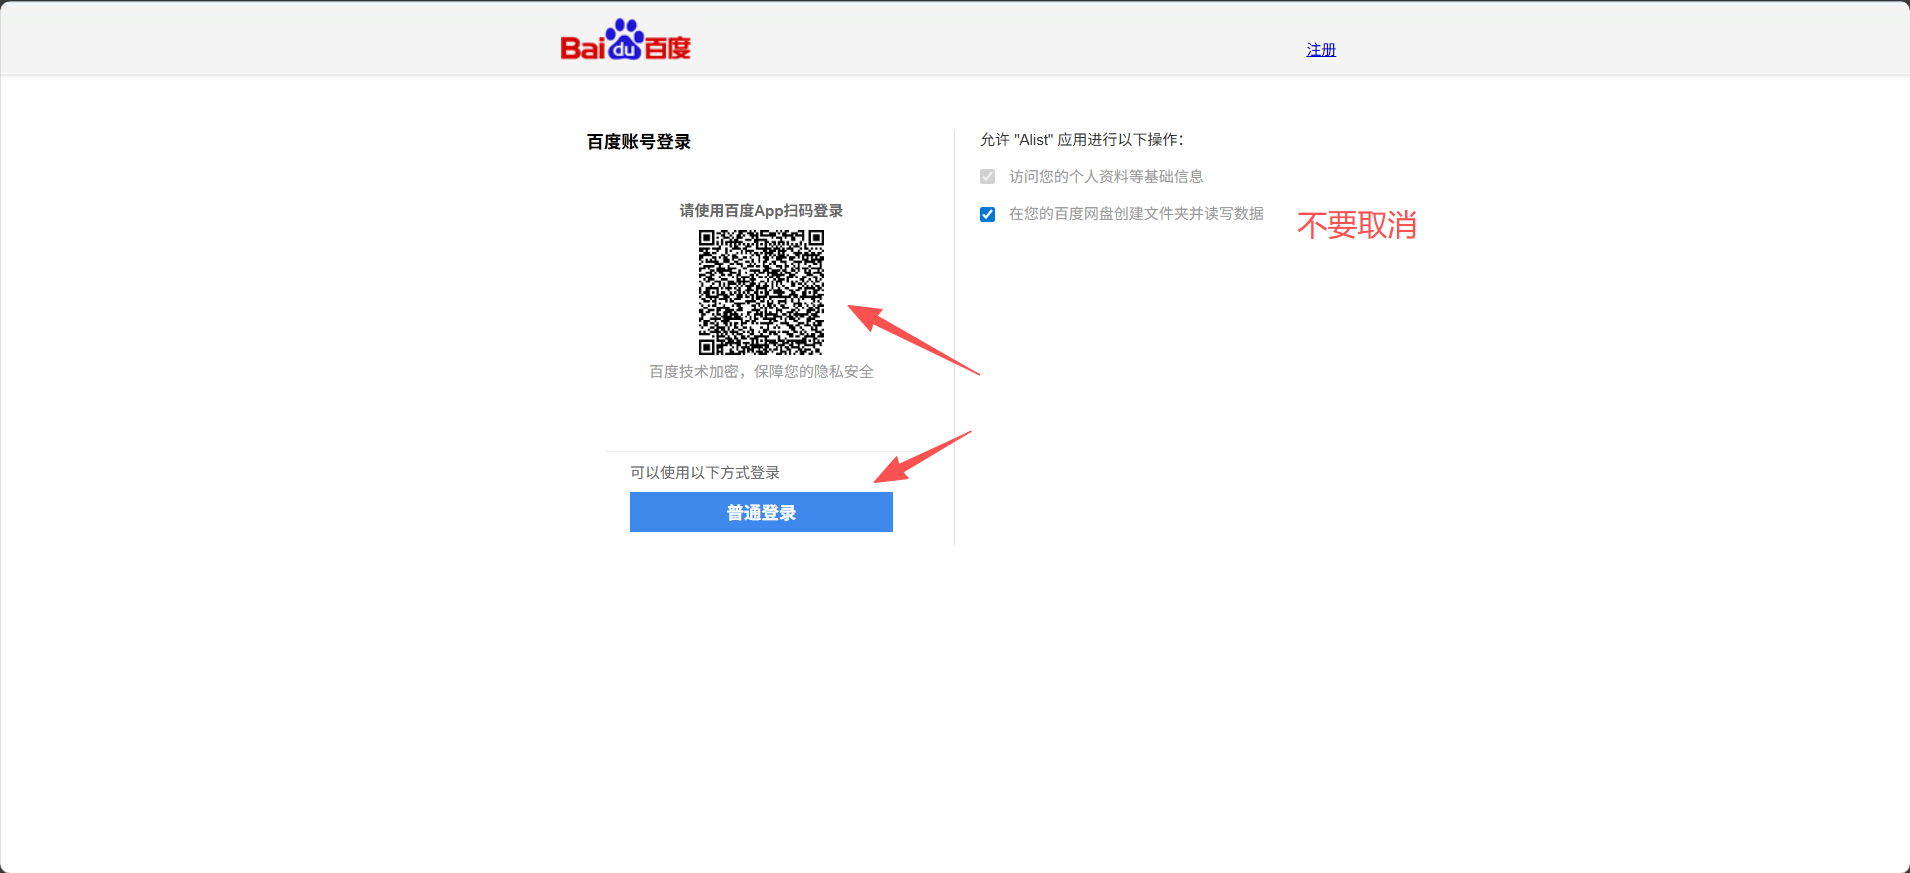Uncheck the 百度网盘 read/write data permission checkbox
The image size is (1910, 873).
[988, 214]
